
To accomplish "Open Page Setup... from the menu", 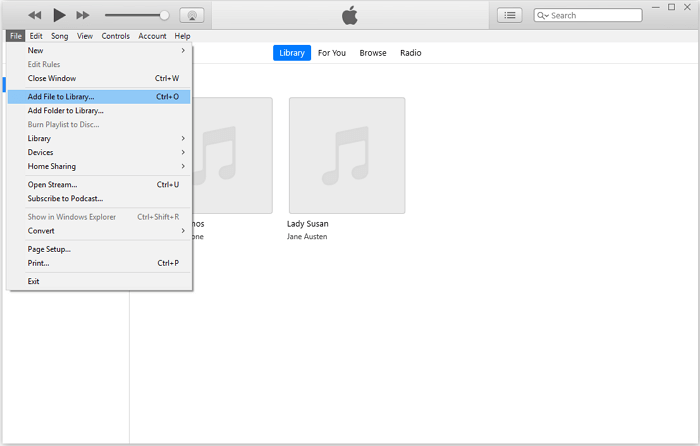I will click(x=99, y=249).
